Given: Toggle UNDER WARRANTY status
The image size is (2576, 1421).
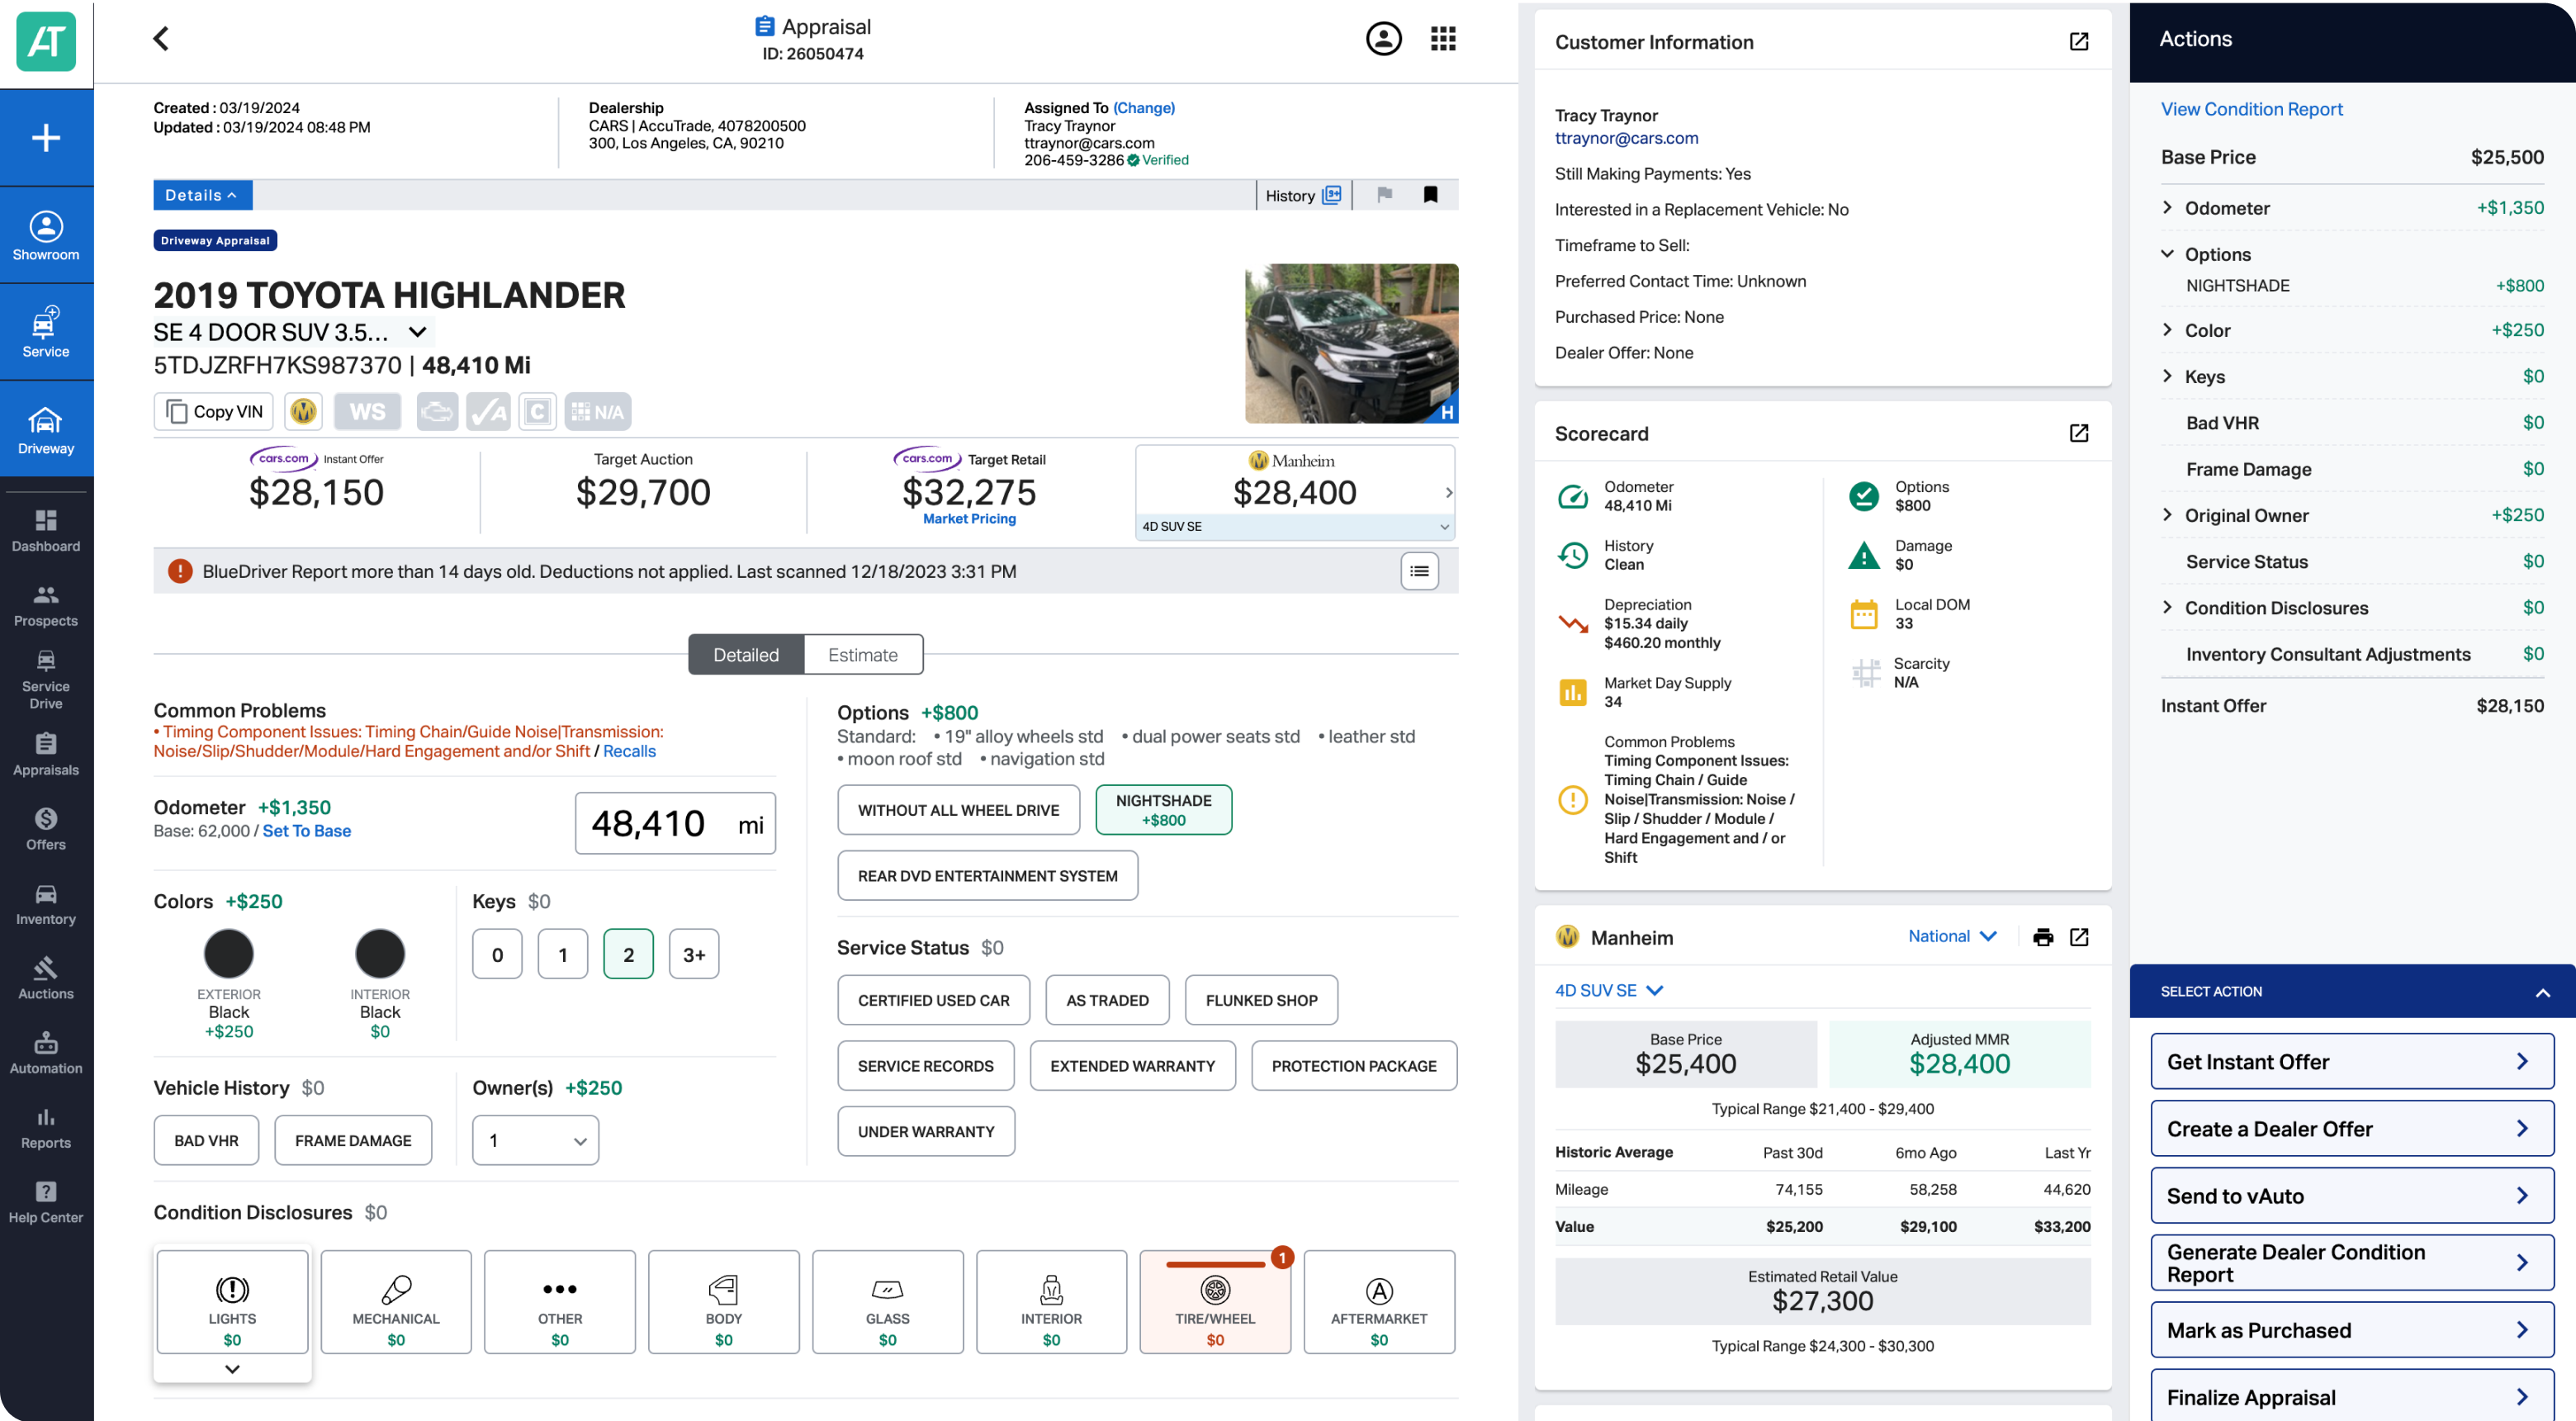Looking at the screenshot, I should pos(926,1132).
